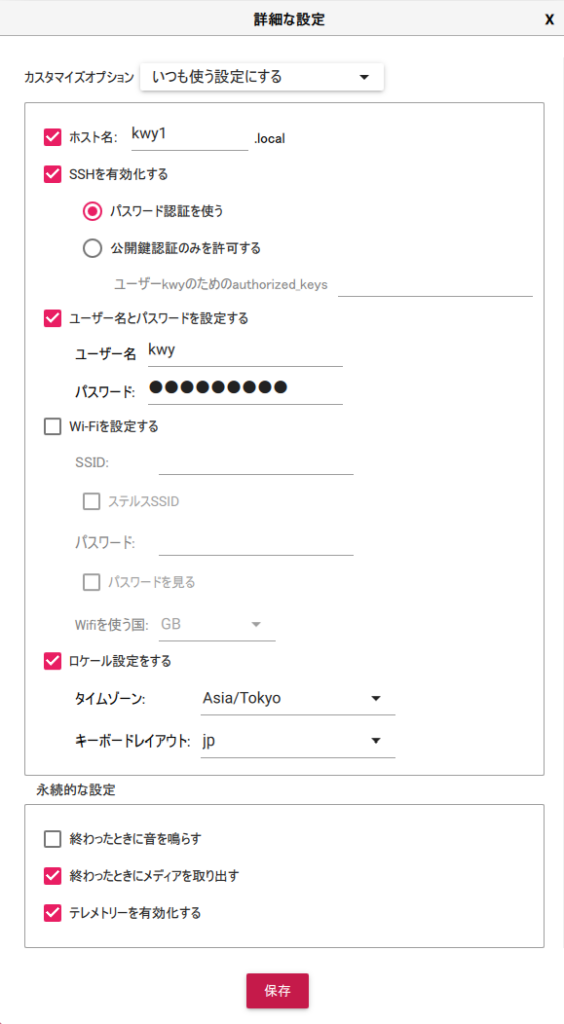Enable 終わったときに音を鳴らす checkbox
The height and width of the screenshot is (1024, 564).
[x=52, y=839]
